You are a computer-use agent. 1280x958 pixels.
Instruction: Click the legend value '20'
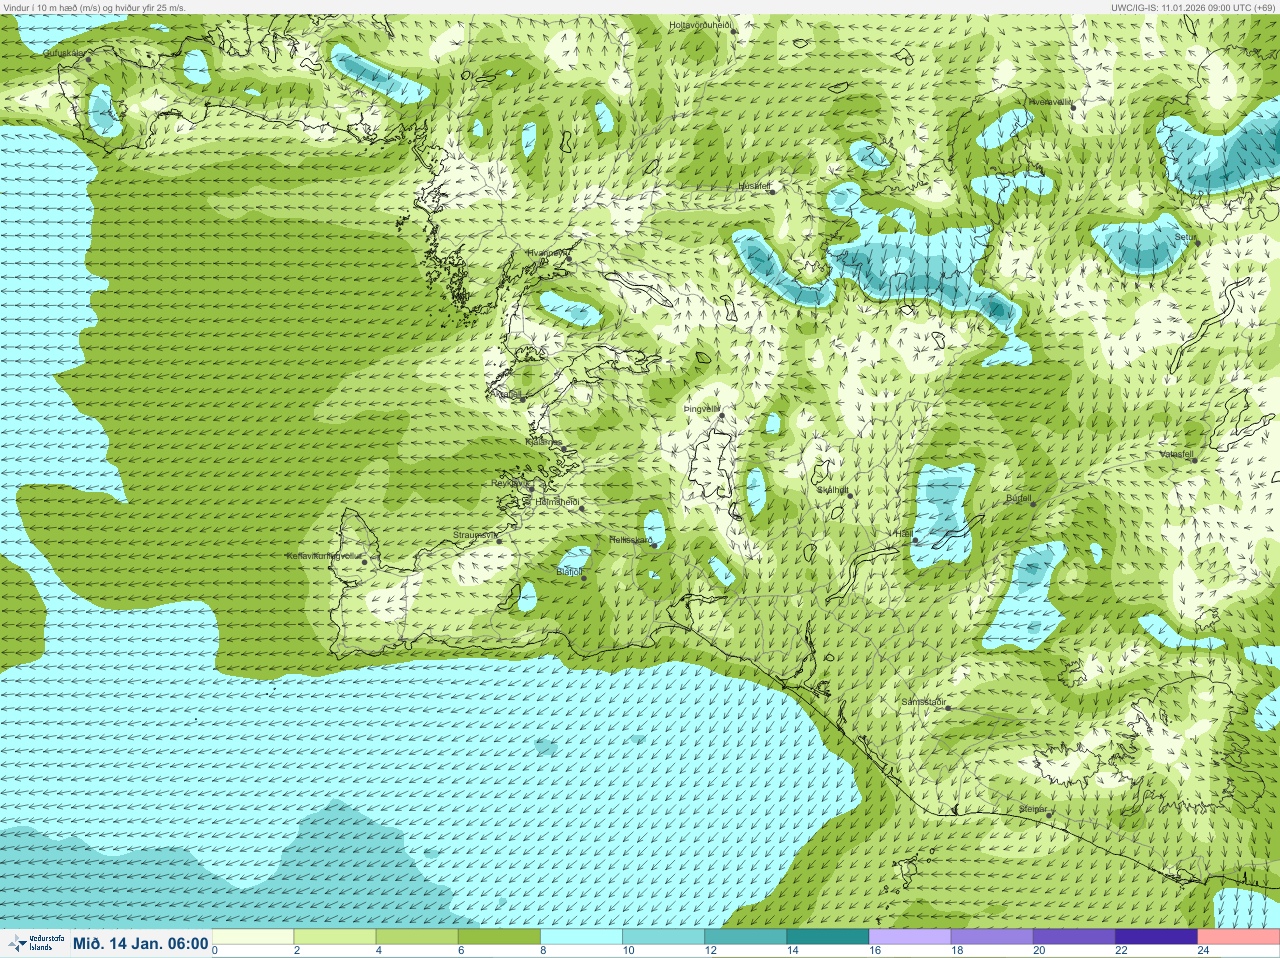click(x=1039, y=951)
